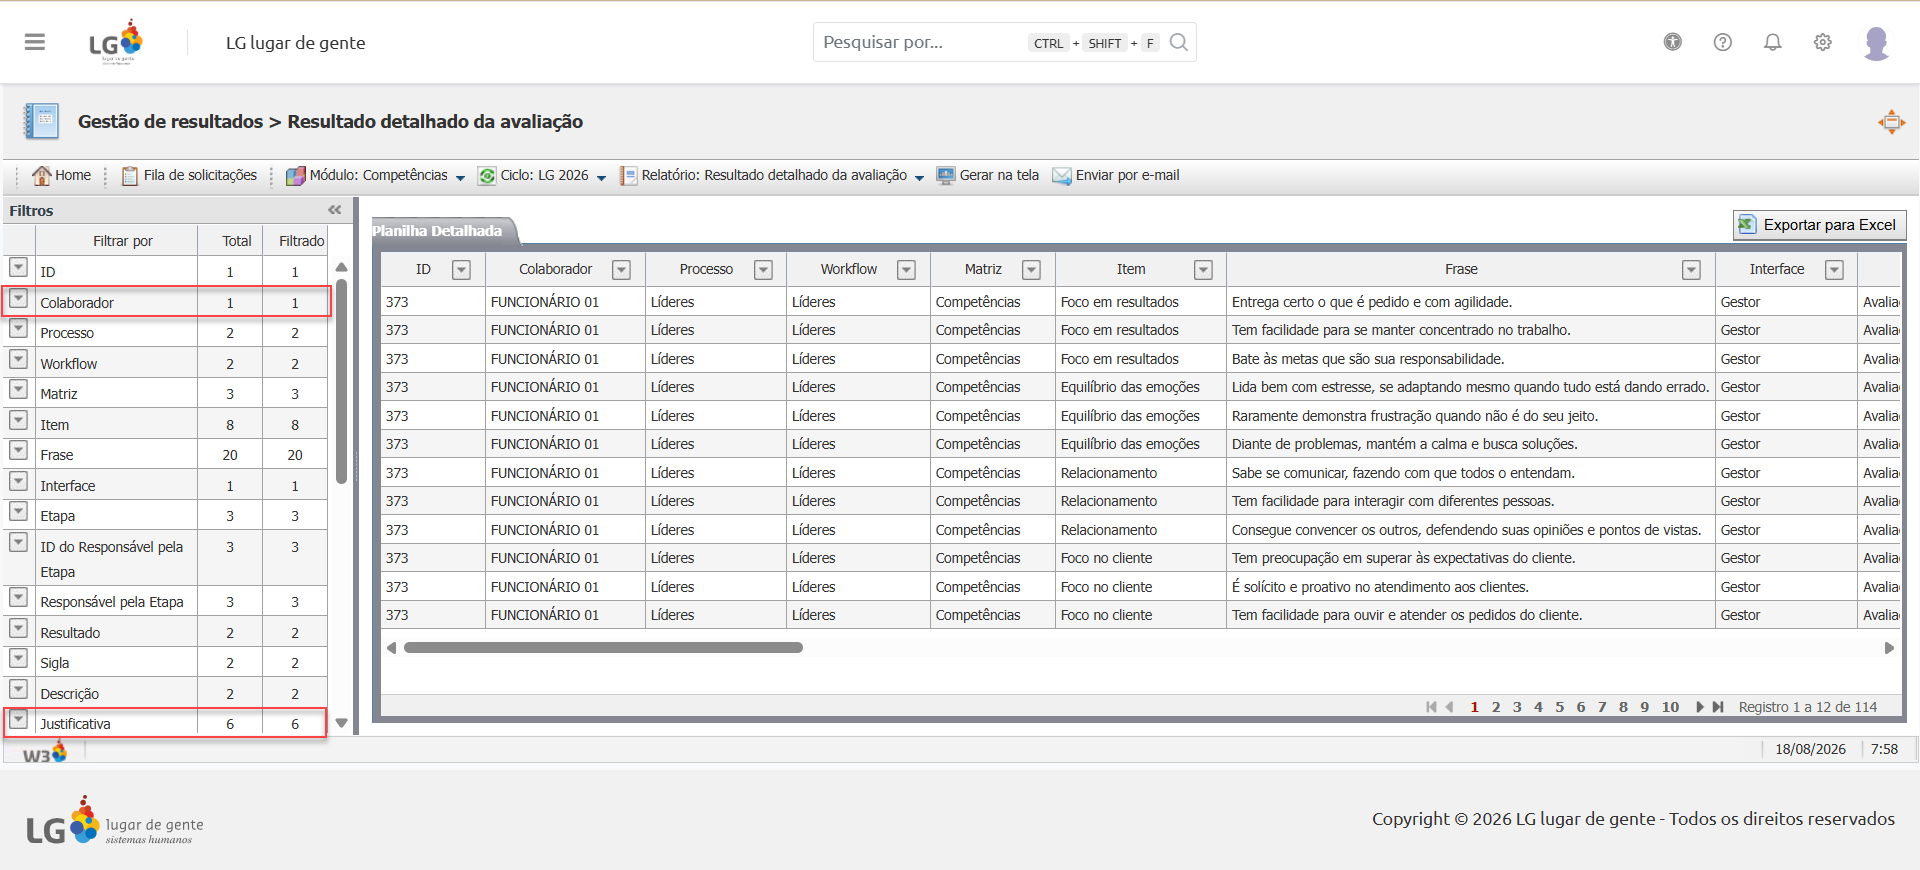Expand the Colaborador filter row
The width and height of the screenshot is (1920, 870).
(18, 298)
